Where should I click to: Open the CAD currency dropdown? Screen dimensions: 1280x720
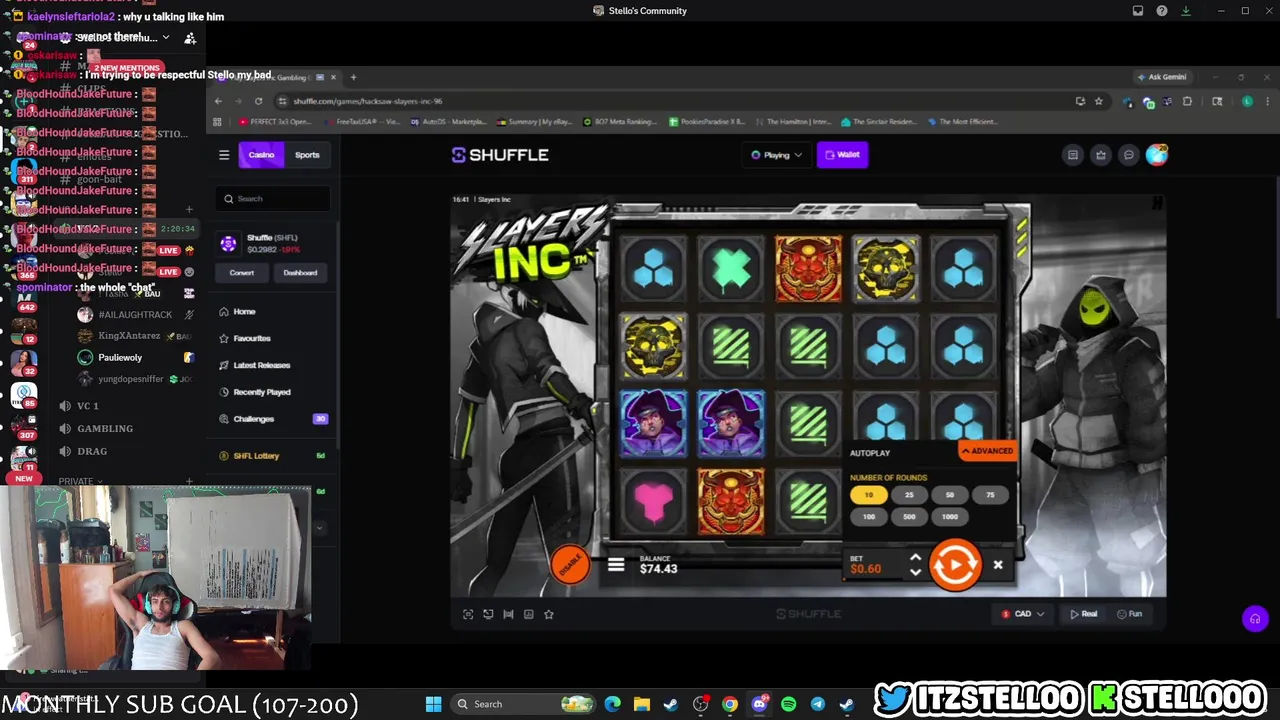(1023, 614)
